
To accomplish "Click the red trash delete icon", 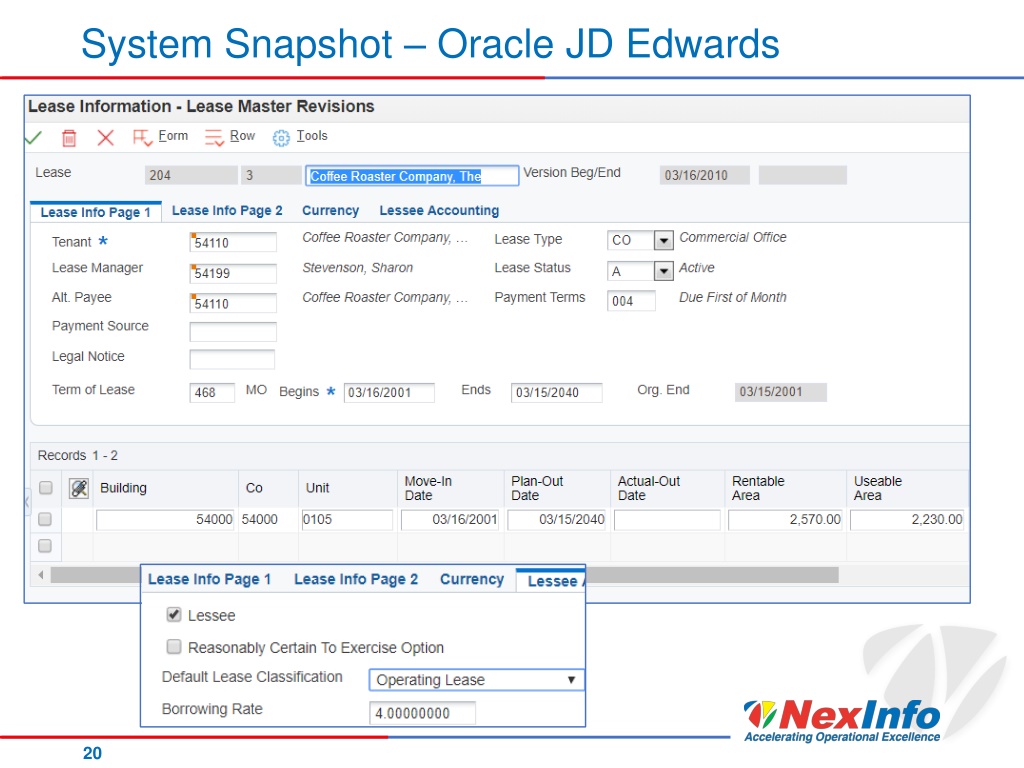I will coord(69,138).
